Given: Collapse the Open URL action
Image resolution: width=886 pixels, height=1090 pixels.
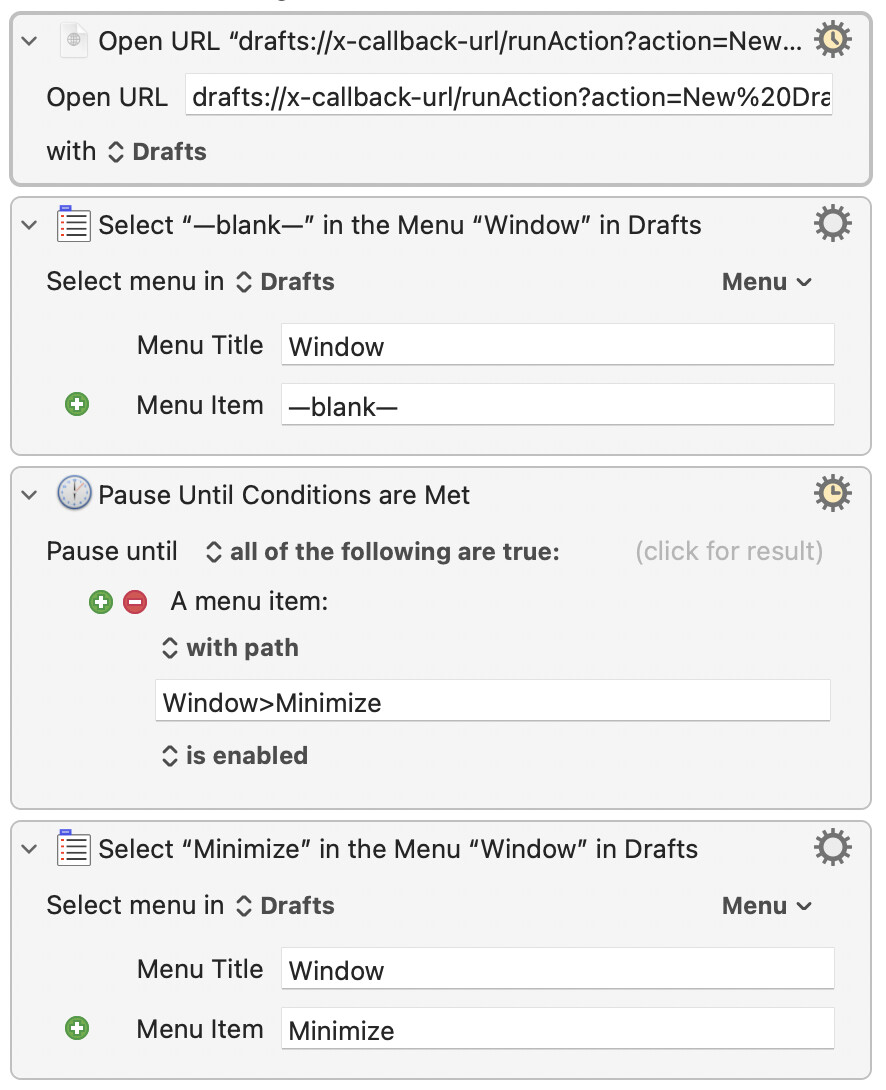Looking at the screenshot, I should click(30, 41).
